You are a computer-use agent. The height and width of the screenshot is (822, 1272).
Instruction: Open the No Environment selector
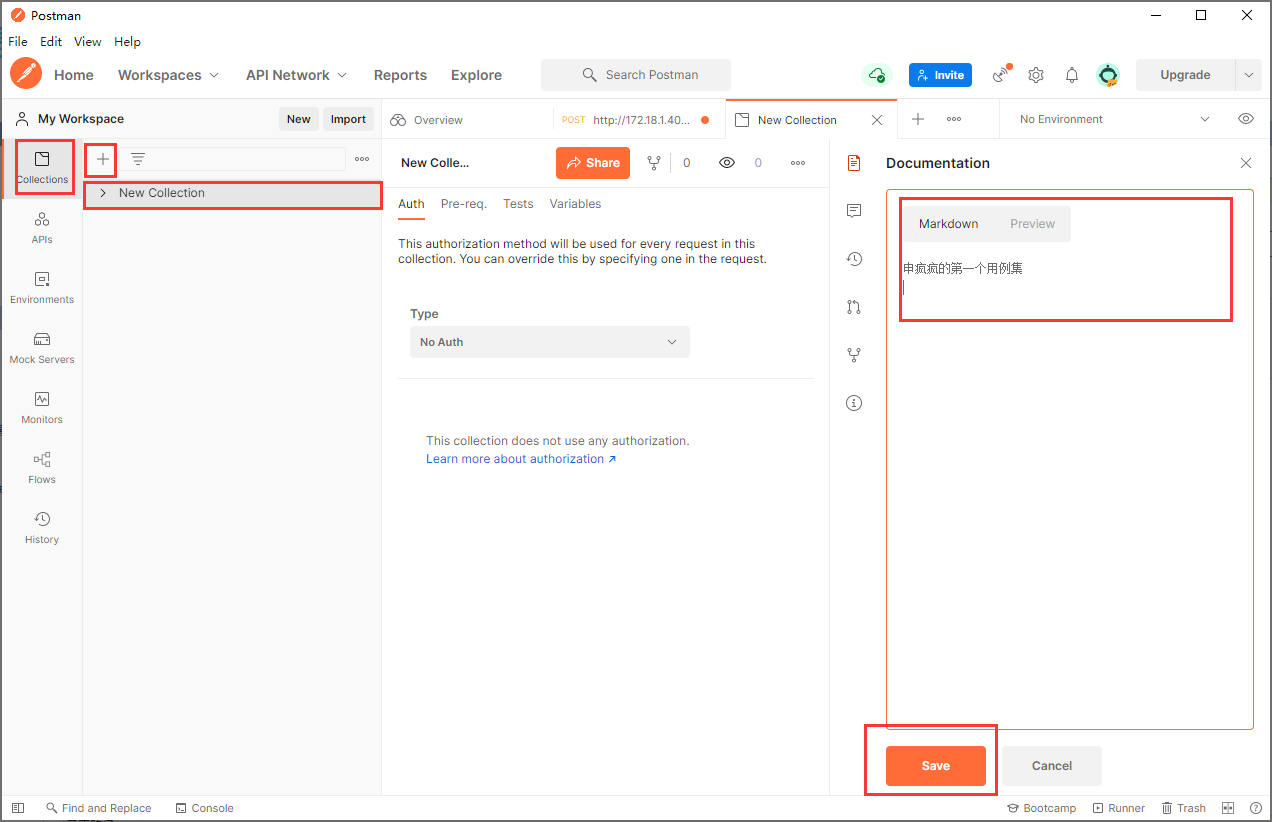[x=1114, y=119]
